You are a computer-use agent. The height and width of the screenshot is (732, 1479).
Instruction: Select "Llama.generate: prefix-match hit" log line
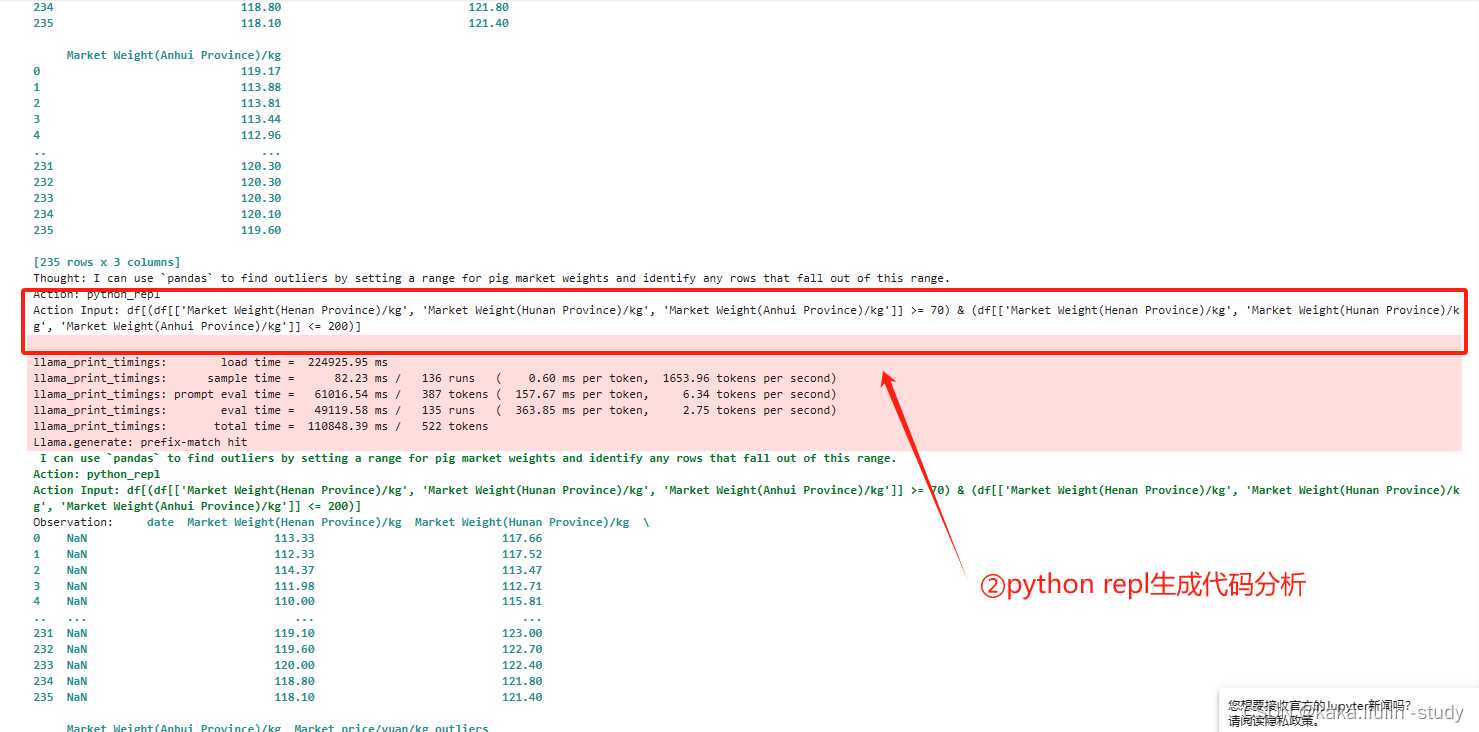click(140, 442)
